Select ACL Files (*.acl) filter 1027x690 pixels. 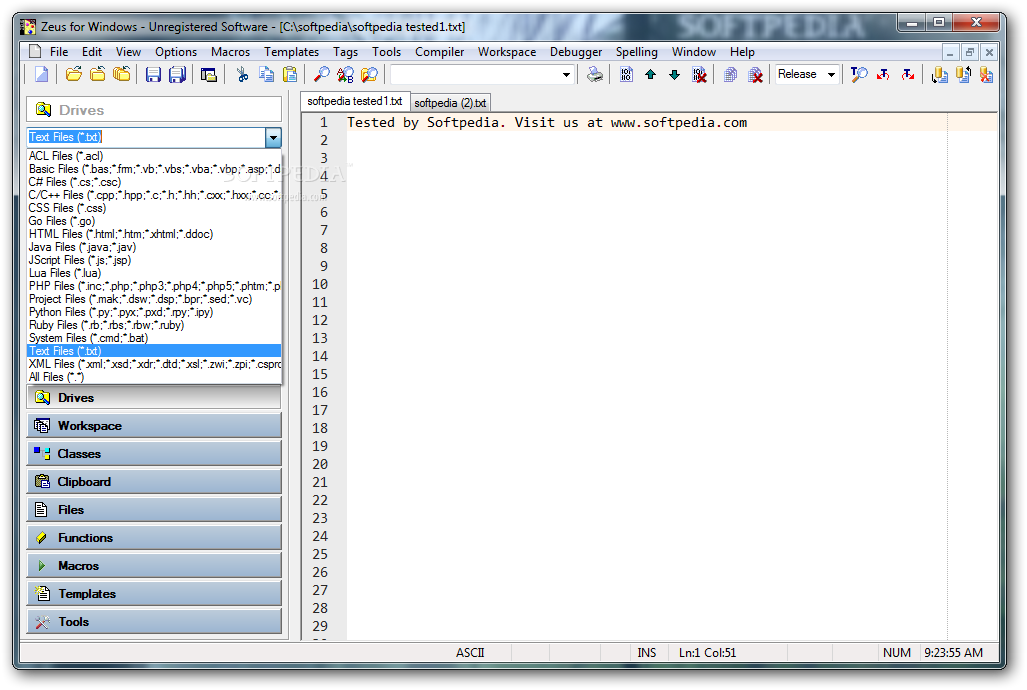click(x=155, y=156)
